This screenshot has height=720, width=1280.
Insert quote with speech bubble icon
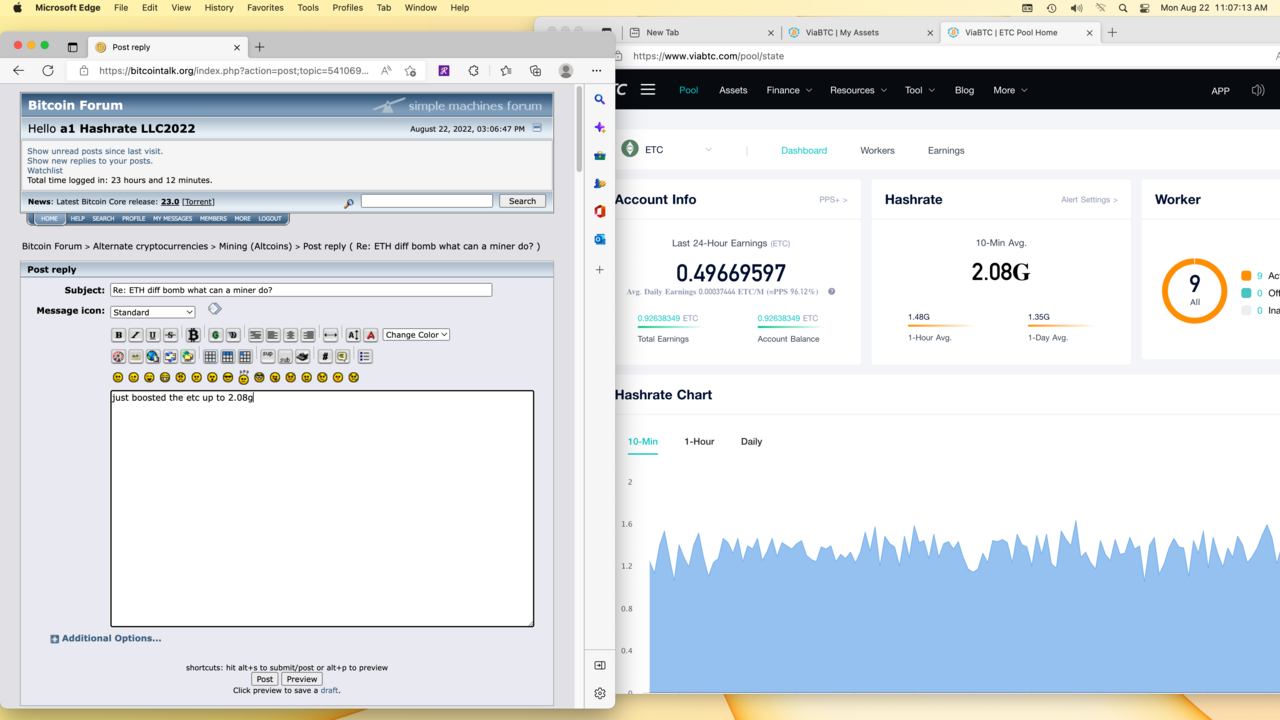342,357
